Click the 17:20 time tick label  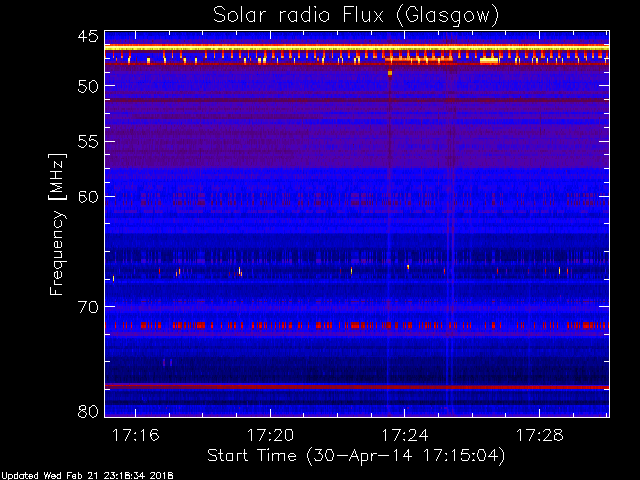tap(270, 435)
